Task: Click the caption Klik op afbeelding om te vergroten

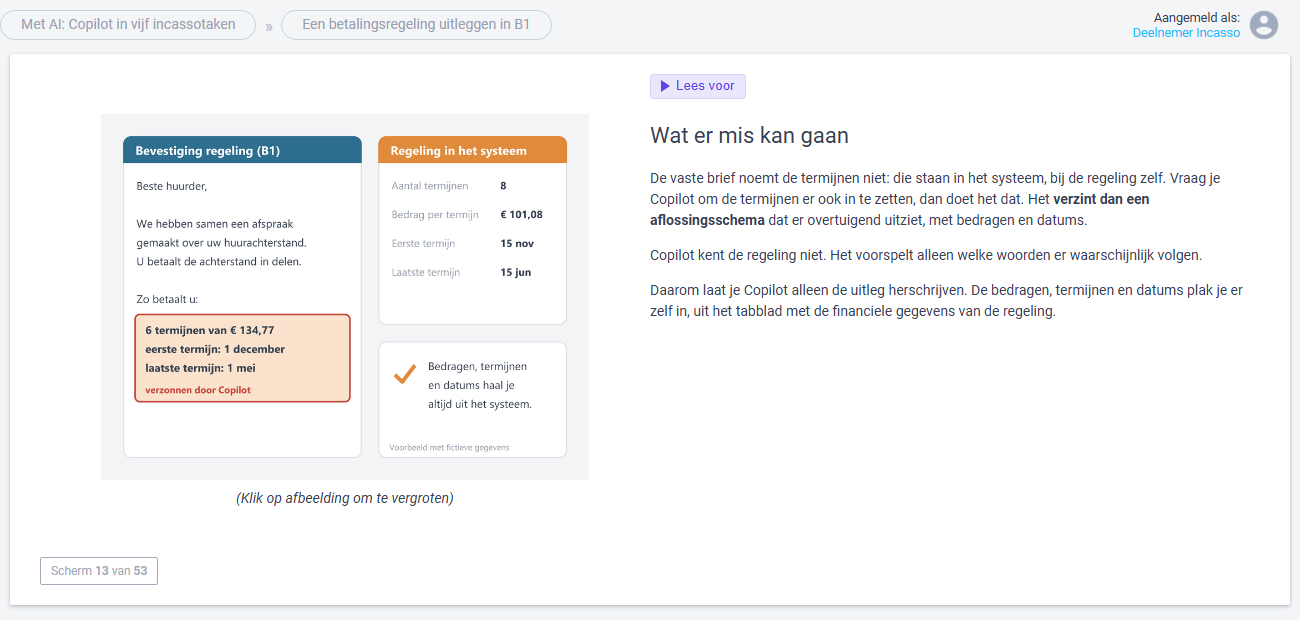Action: 345,498
